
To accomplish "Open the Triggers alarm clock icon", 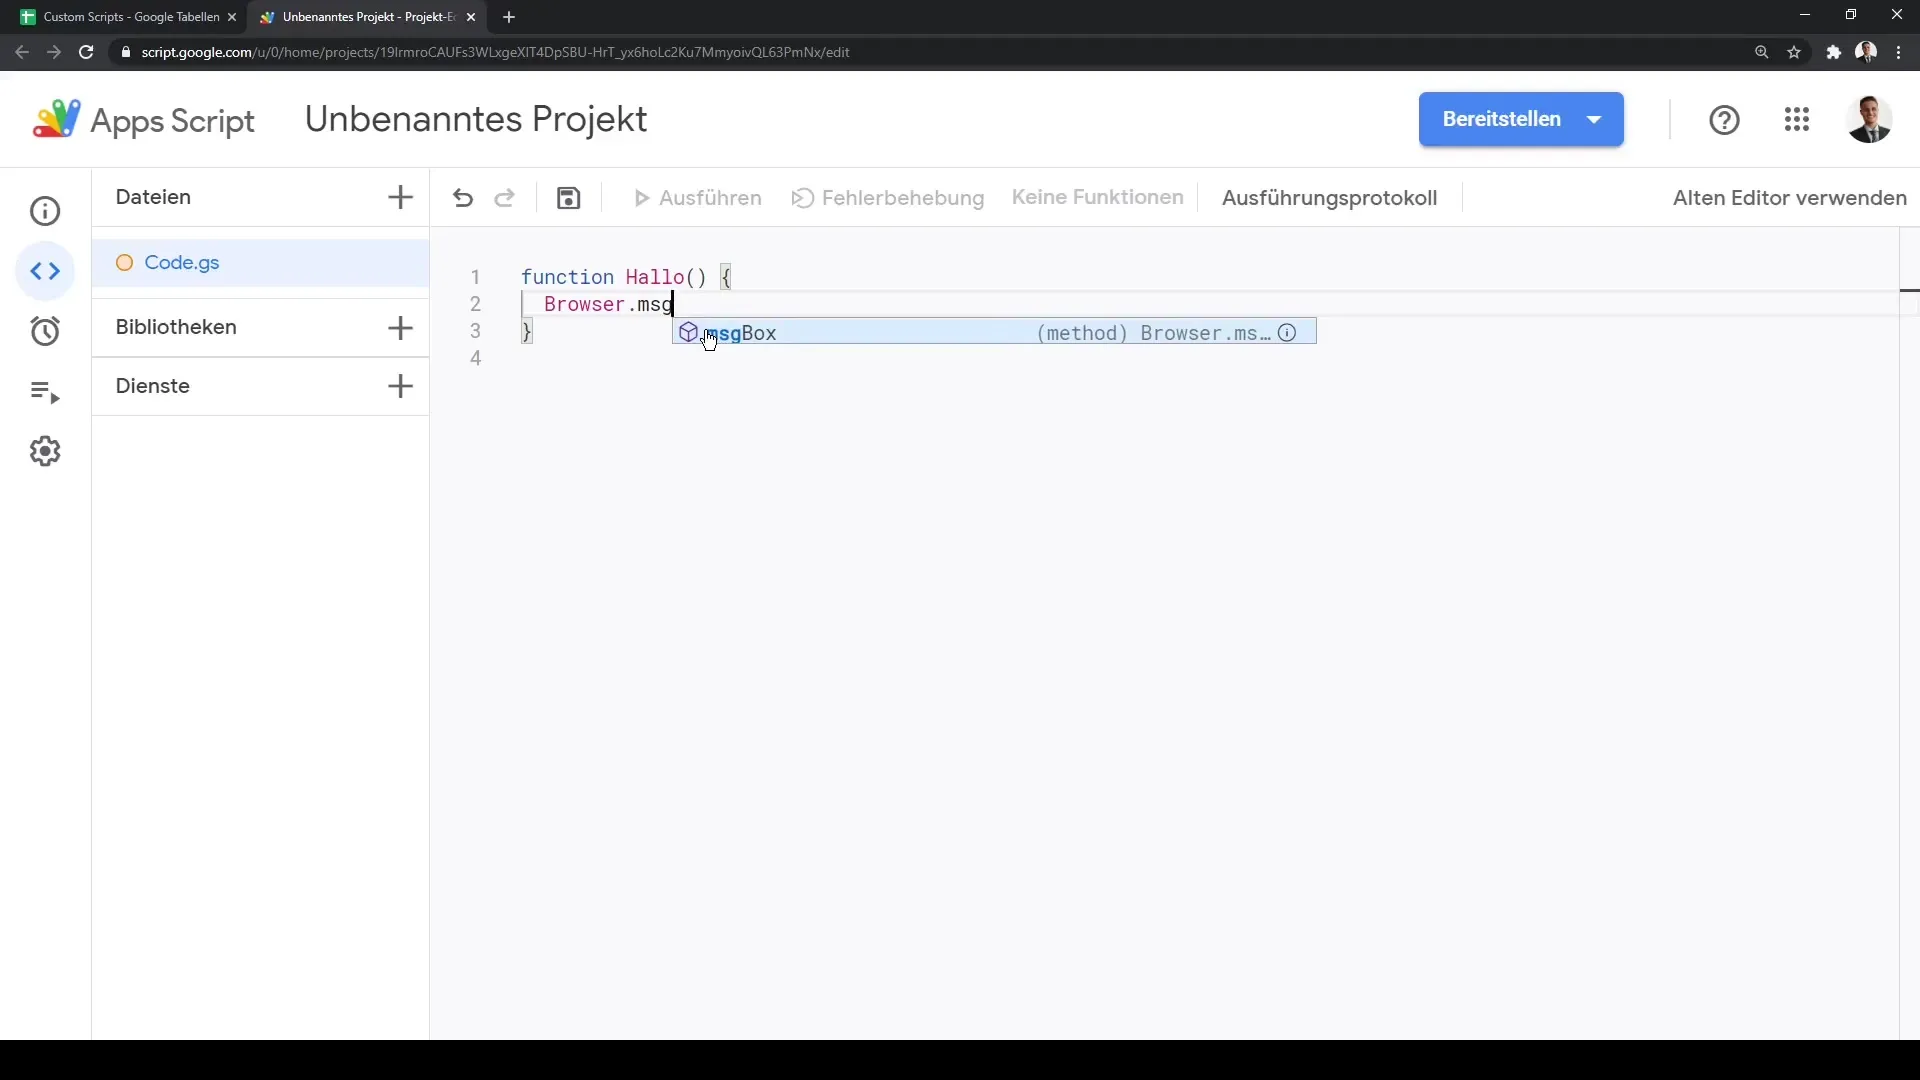I will point(45,331).
